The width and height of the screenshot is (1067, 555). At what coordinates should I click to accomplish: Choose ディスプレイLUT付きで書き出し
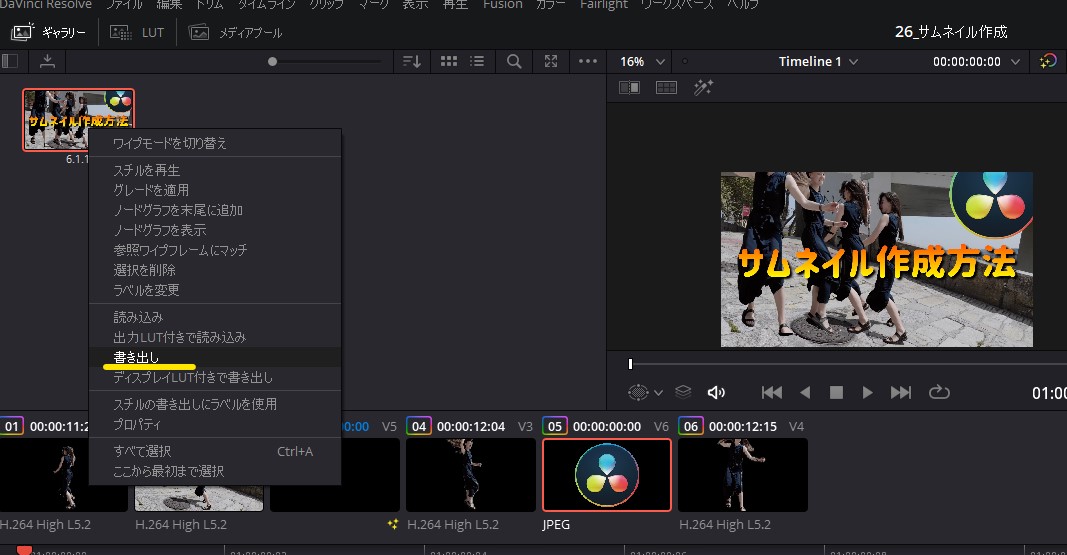pyautogui.click(x=215, y=377)
